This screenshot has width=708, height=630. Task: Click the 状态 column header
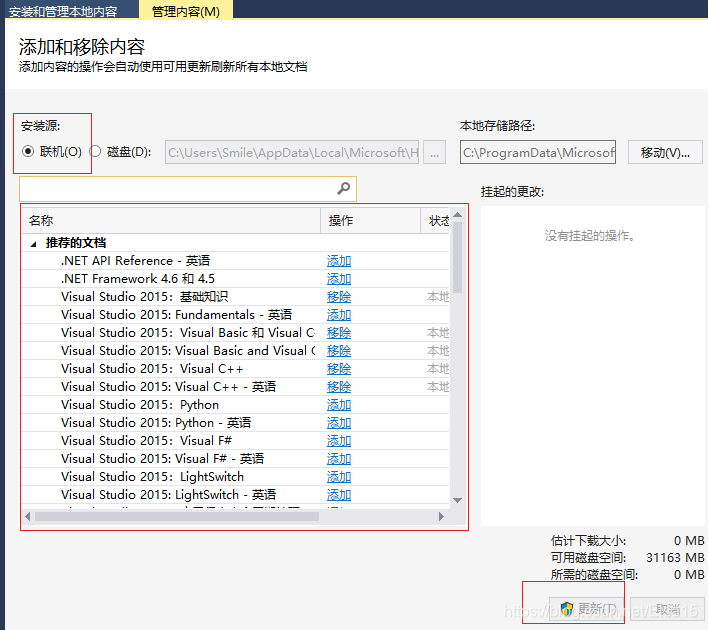(x=435, y=220)
